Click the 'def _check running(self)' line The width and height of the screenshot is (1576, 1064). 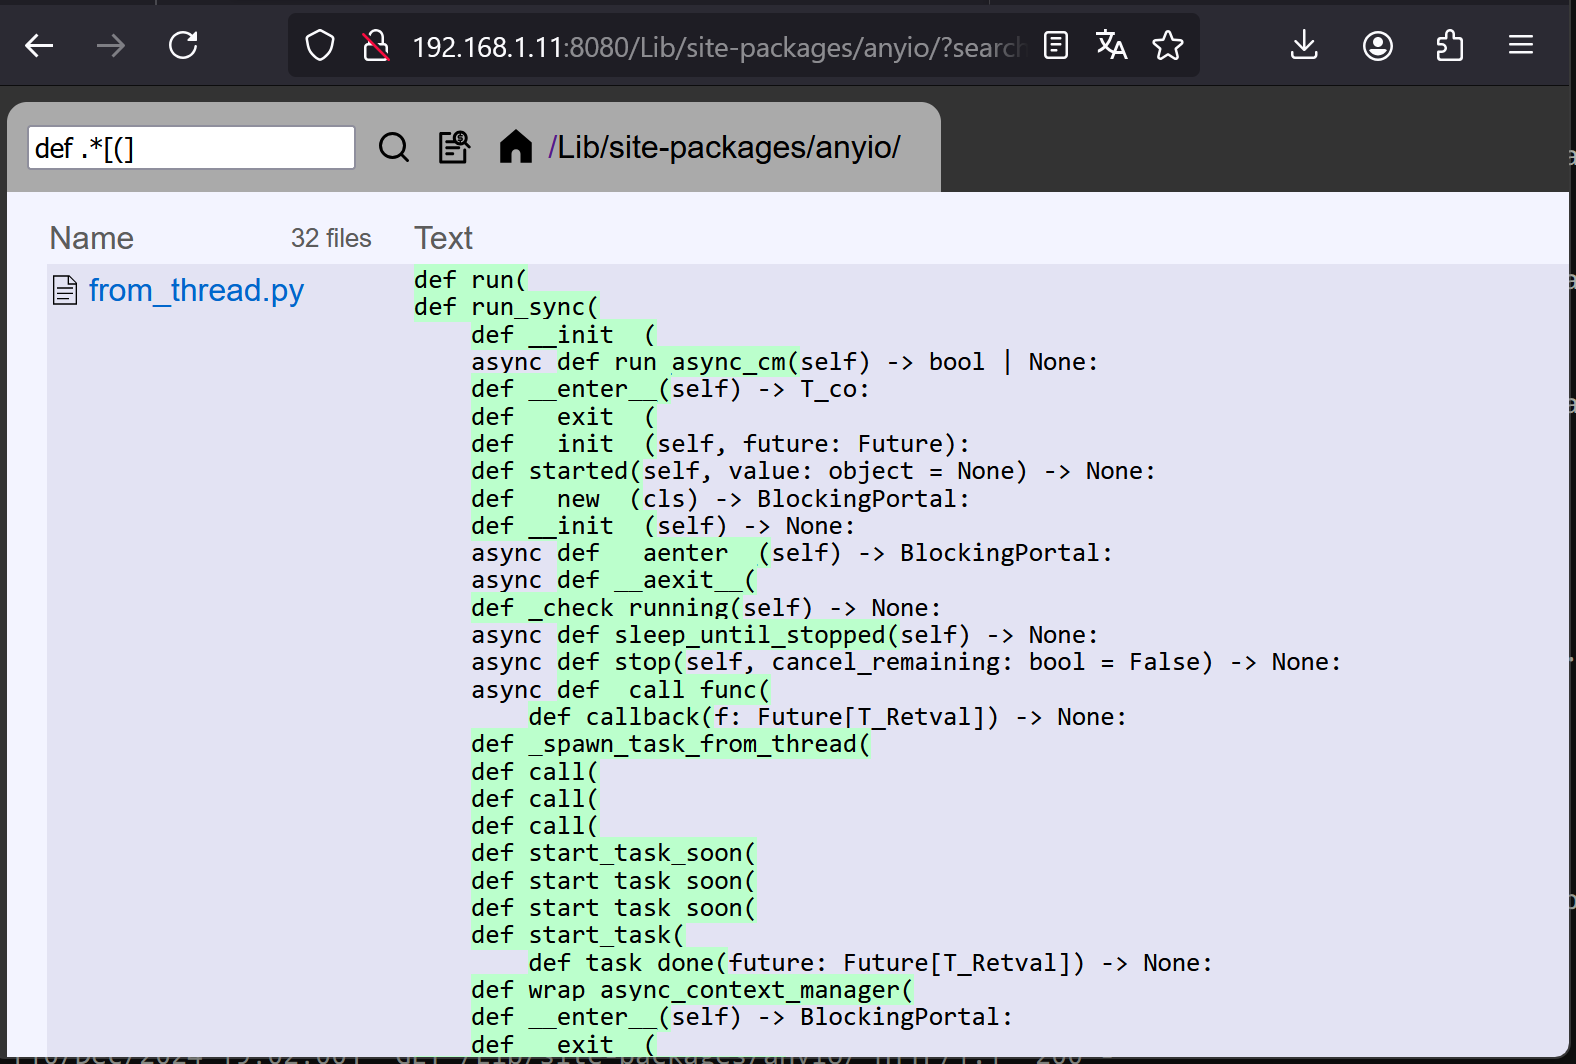tap(706, 608)
